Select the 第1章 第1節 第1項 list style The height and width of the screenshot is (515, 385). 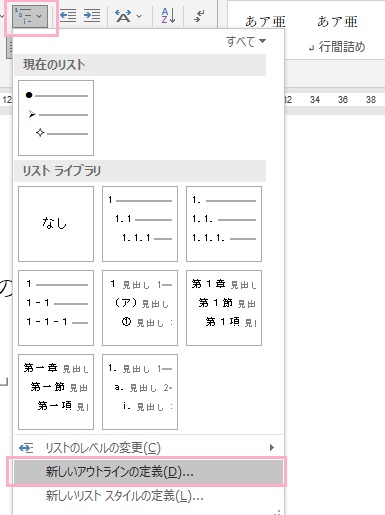[x=224, y=308]
